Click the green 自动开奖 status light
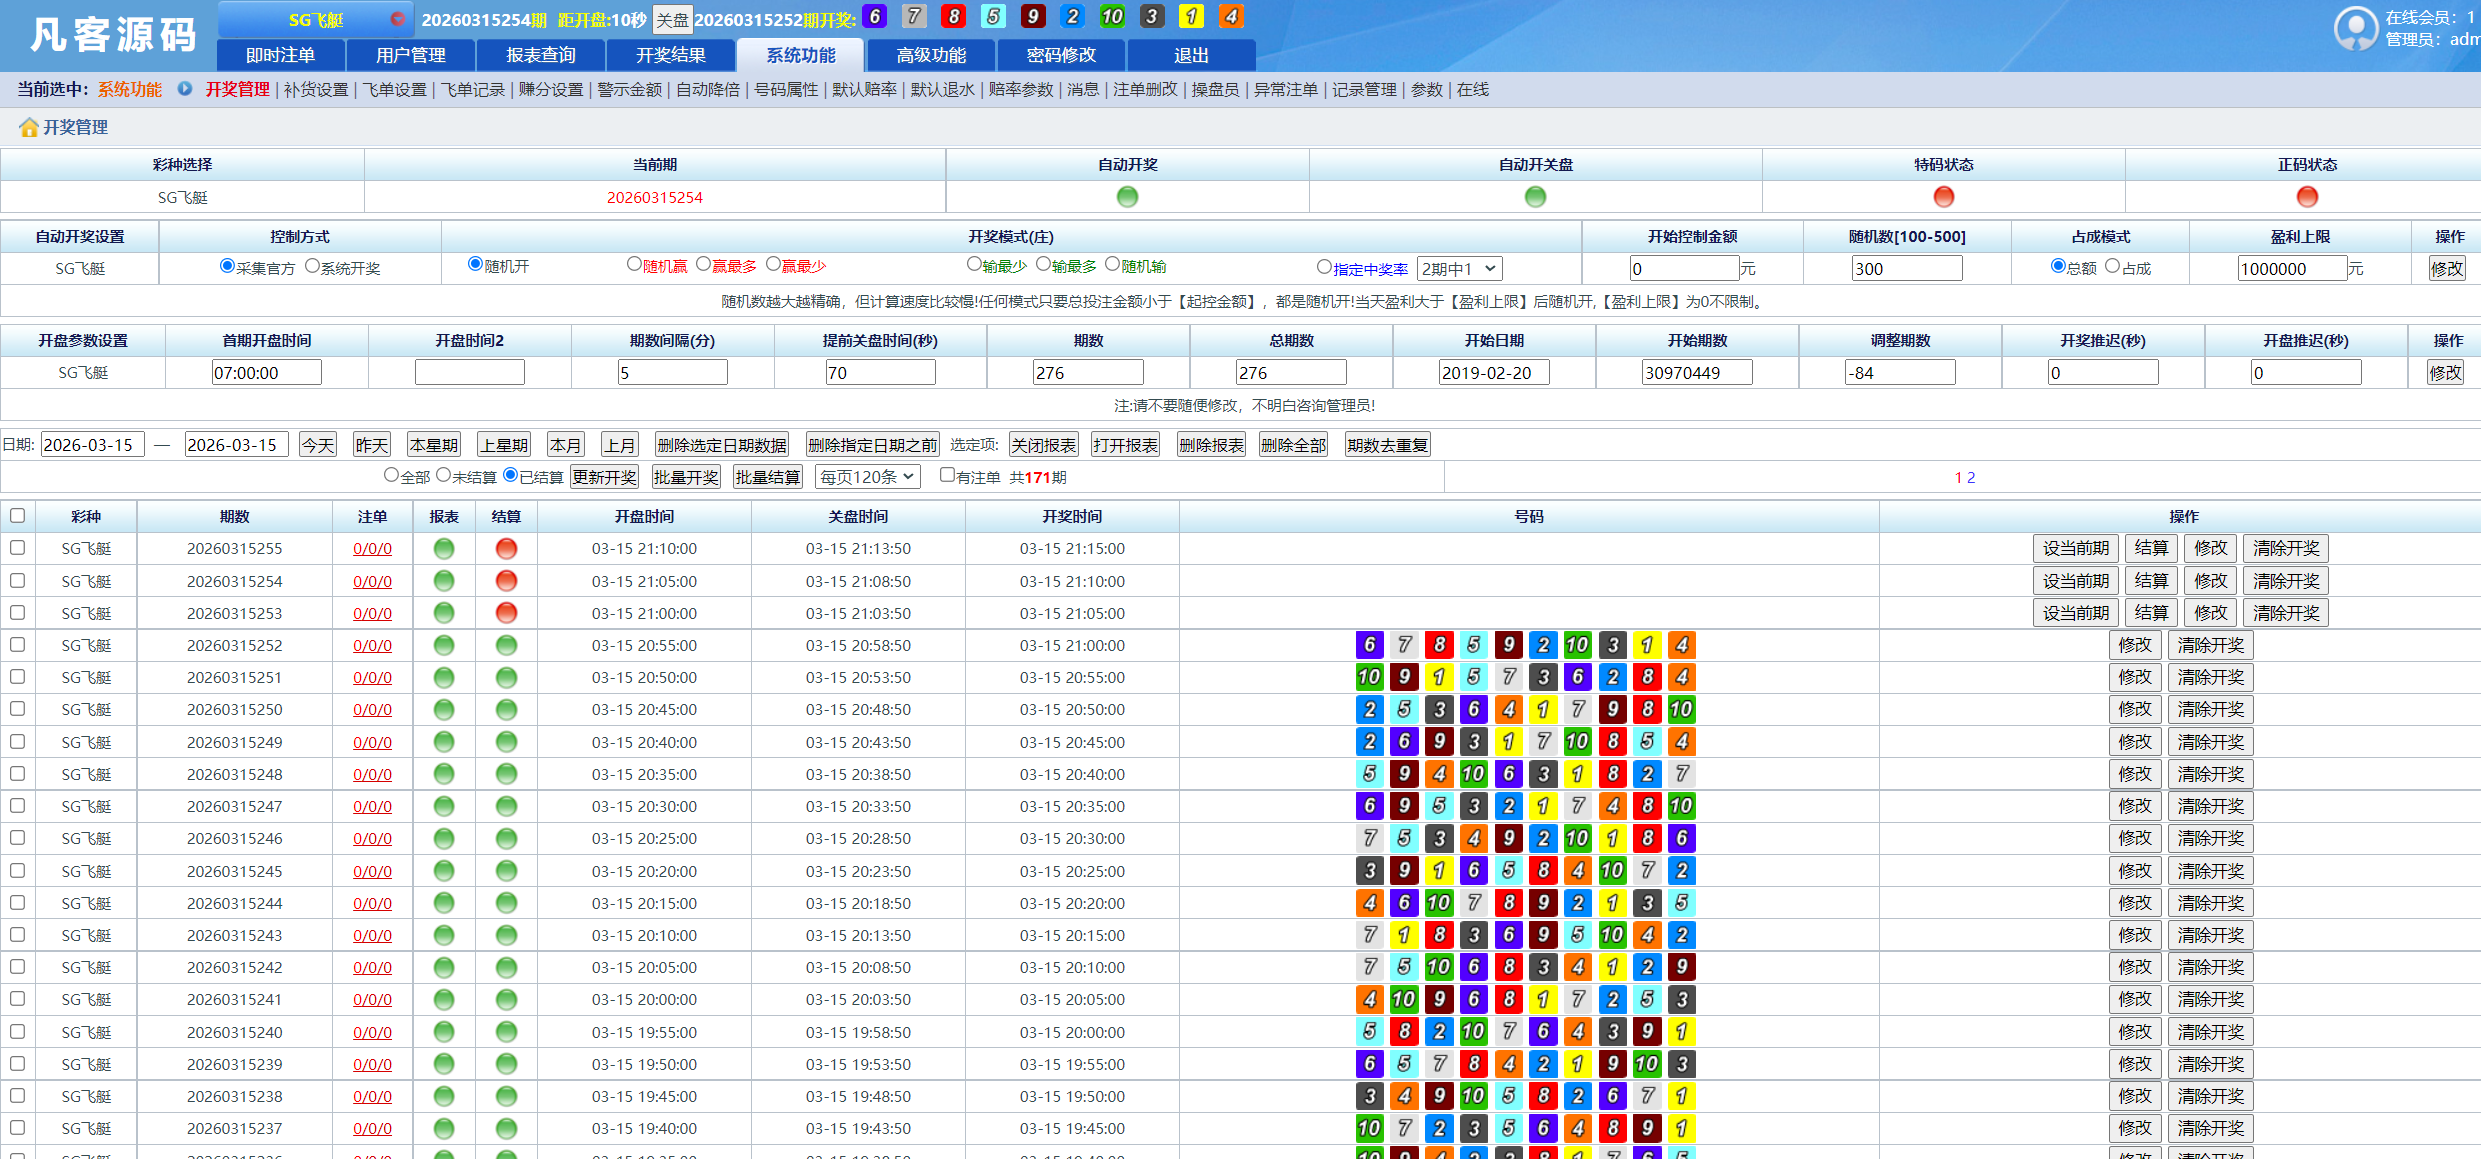The image size is (2481, 1159). pyautogui.click(x=1126, y=197)
